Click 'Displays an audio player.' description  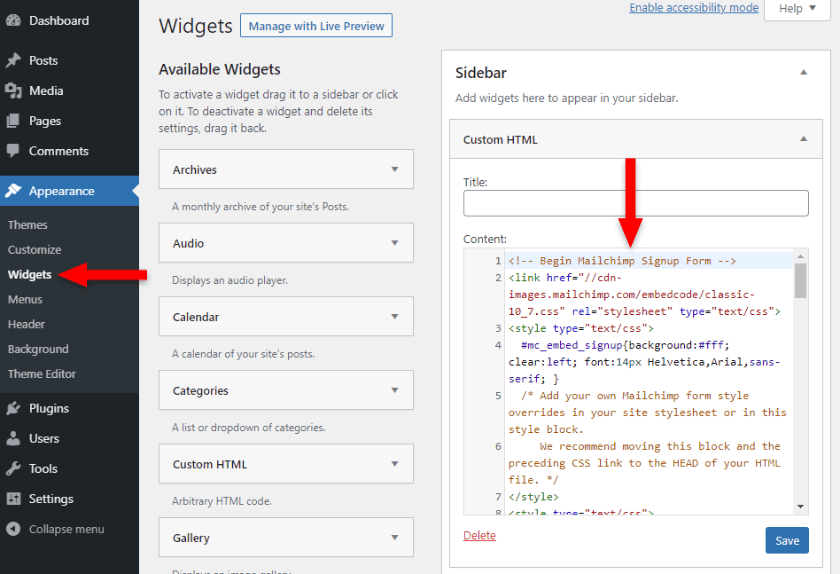230,280
